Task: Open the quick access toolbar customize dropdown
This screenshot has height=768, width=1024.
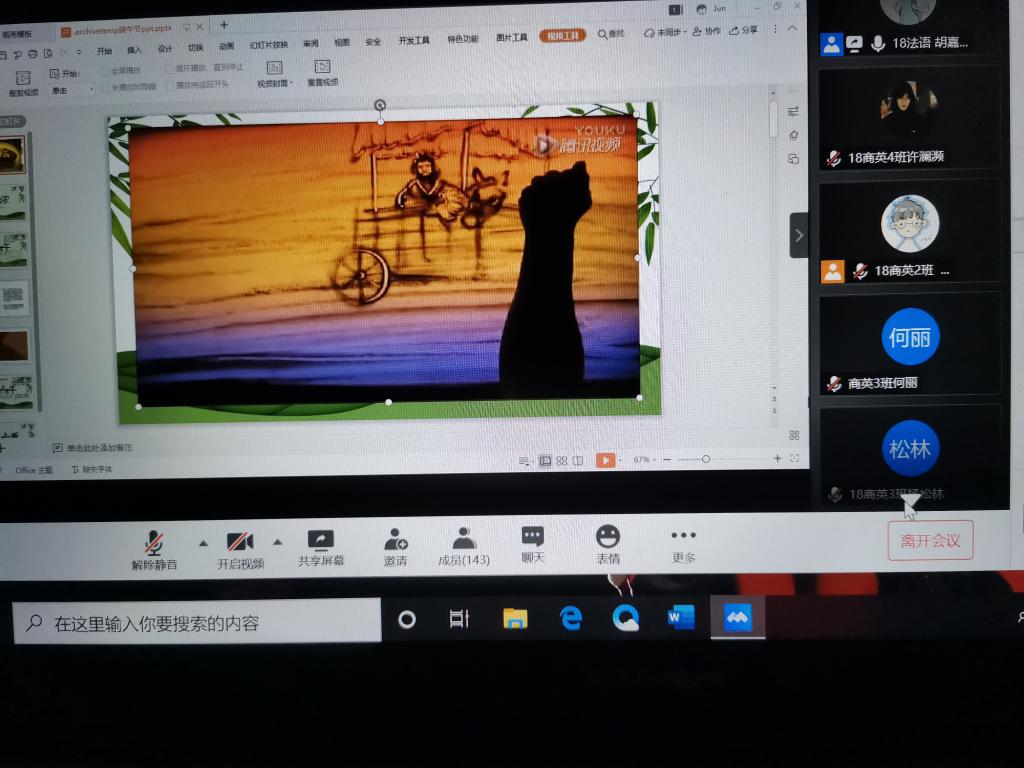Action: click(79, 52)
